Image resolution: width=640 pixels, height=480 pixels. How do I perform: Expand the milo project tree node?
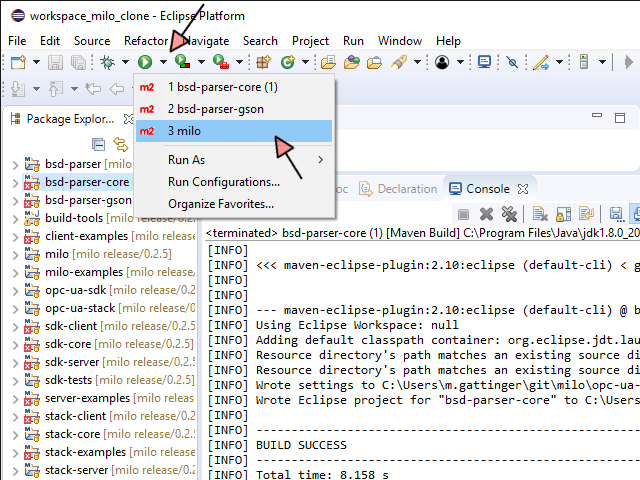coord(14,254)
